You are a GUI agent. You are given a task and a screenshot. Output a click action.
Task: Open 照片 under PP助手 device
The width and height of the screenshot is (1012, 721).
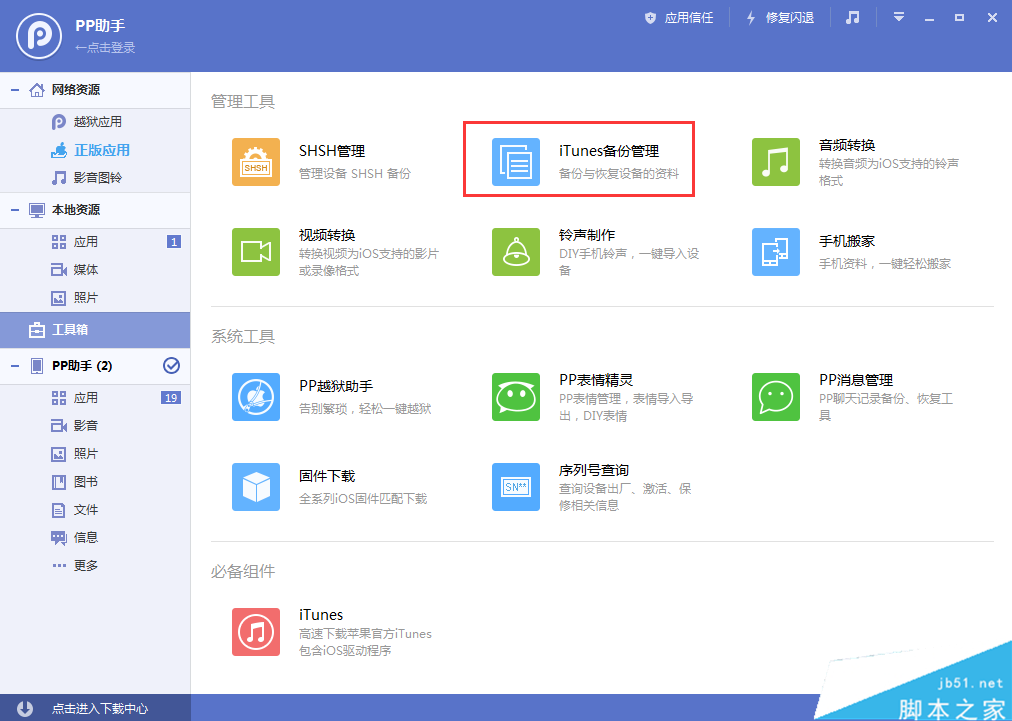[96, 454]
